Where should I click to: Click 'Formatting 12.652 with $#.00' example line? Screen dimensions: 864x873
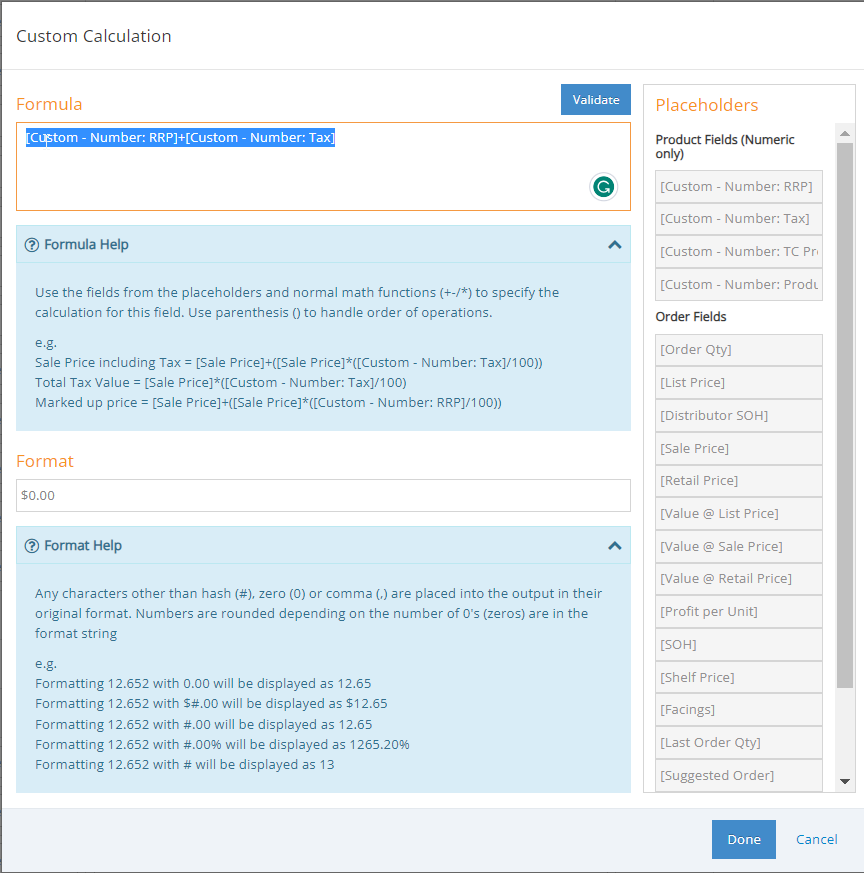[211, 703]
